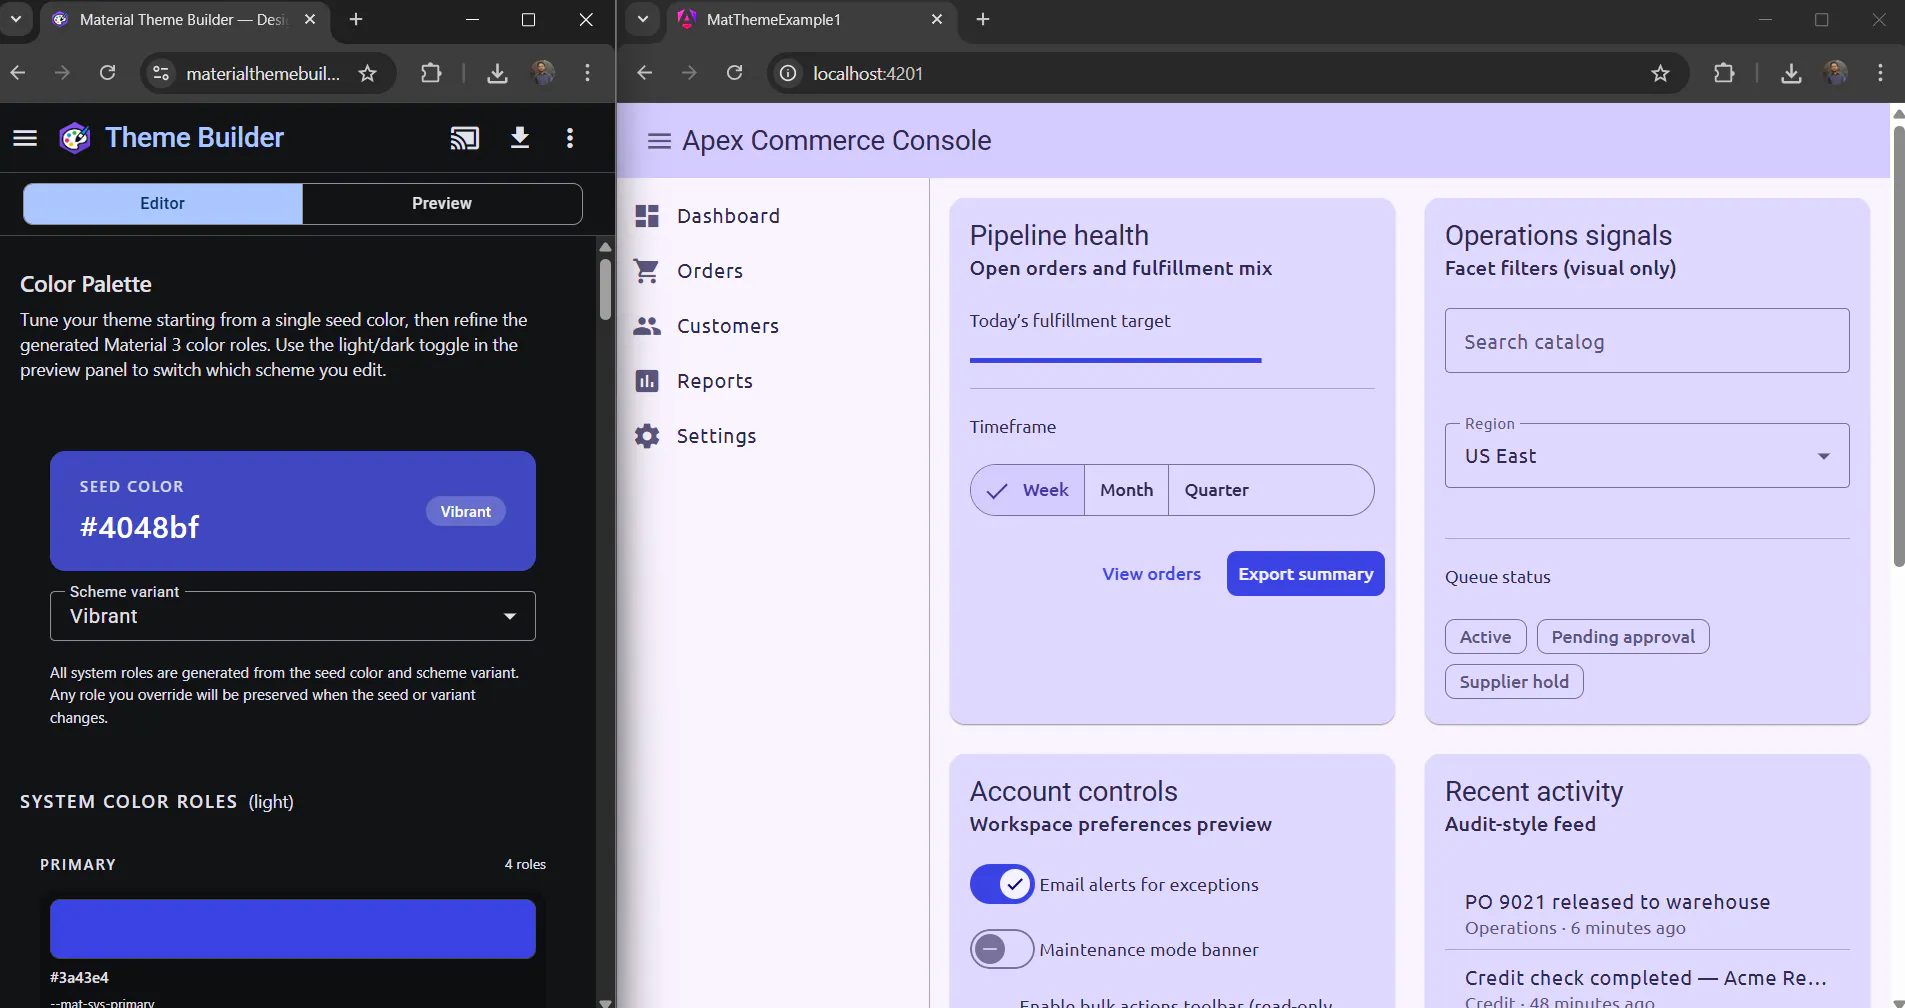
Task: Open tab search dropdown in Theme Builder window
Action: pos(16,19)
